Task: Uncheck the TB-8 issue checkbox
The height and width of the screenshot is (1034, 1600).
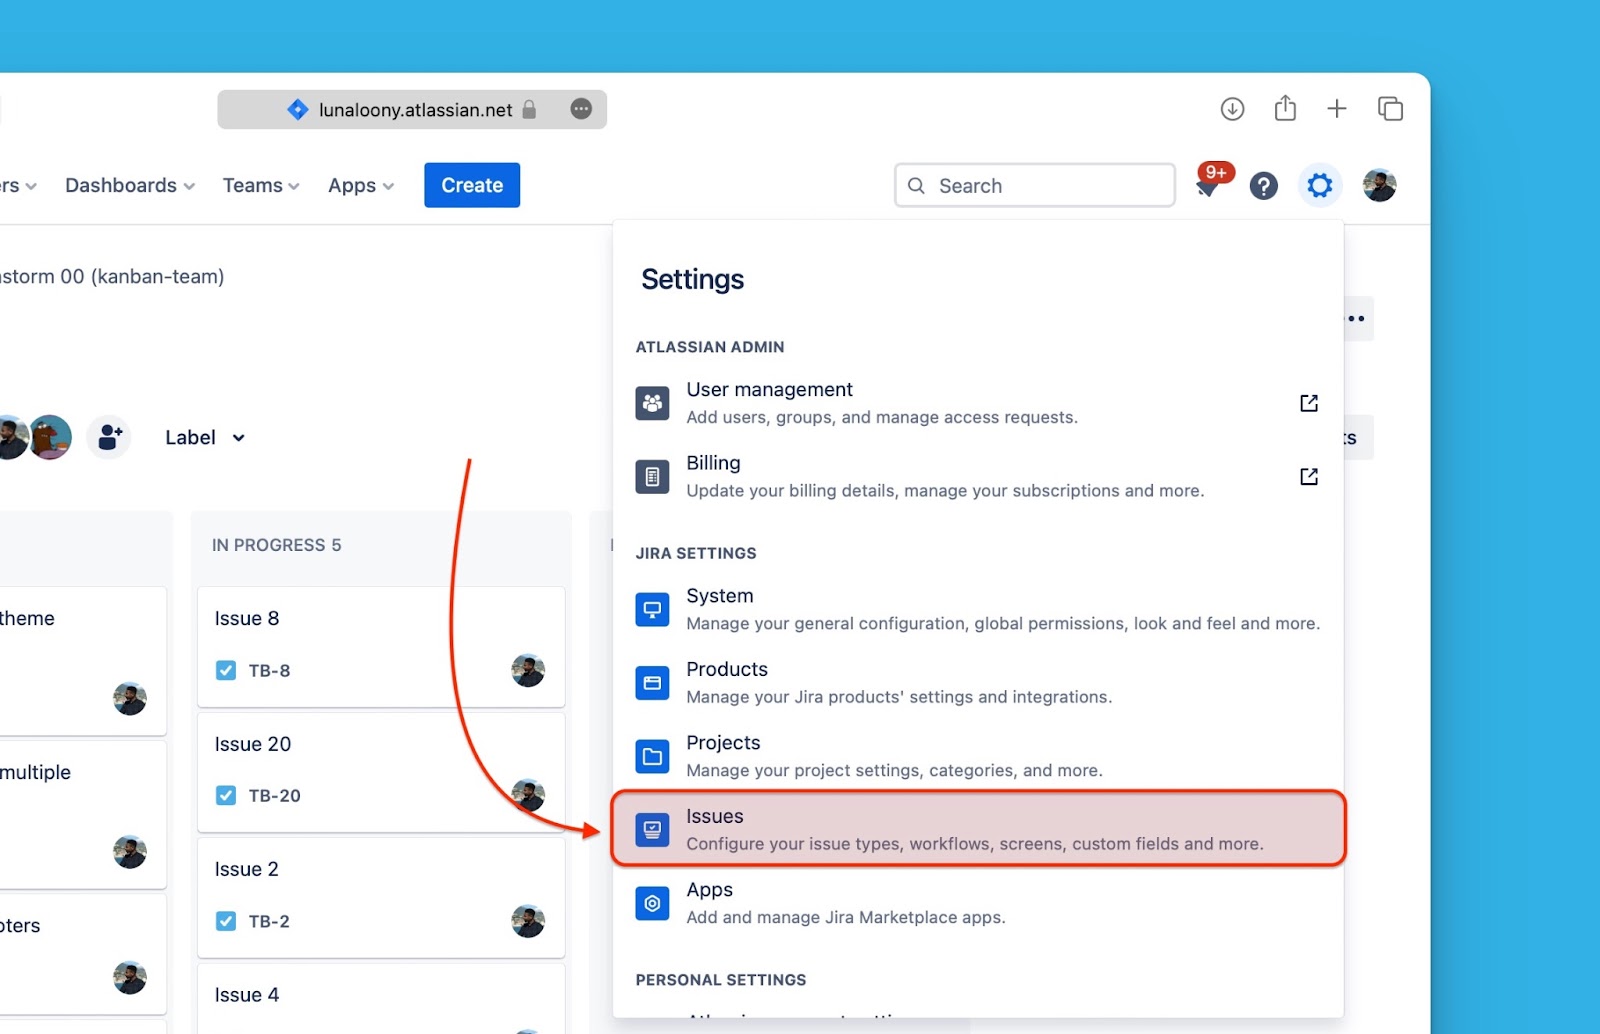Action: click(226, 670)
